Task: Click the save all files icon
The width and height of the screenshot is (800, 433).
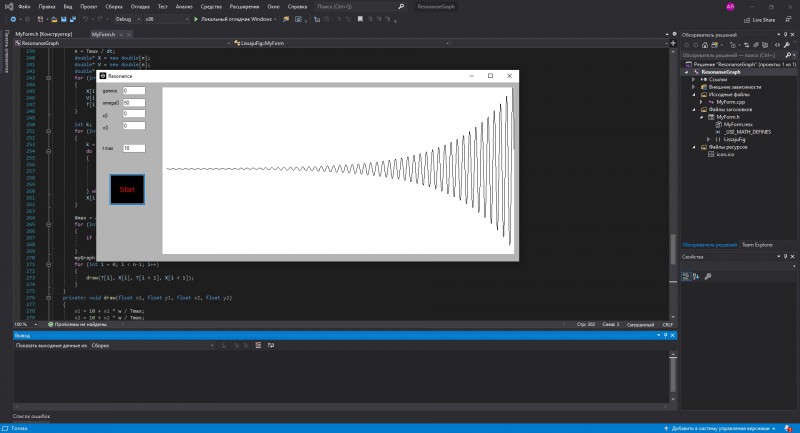Action: (72, 19)
